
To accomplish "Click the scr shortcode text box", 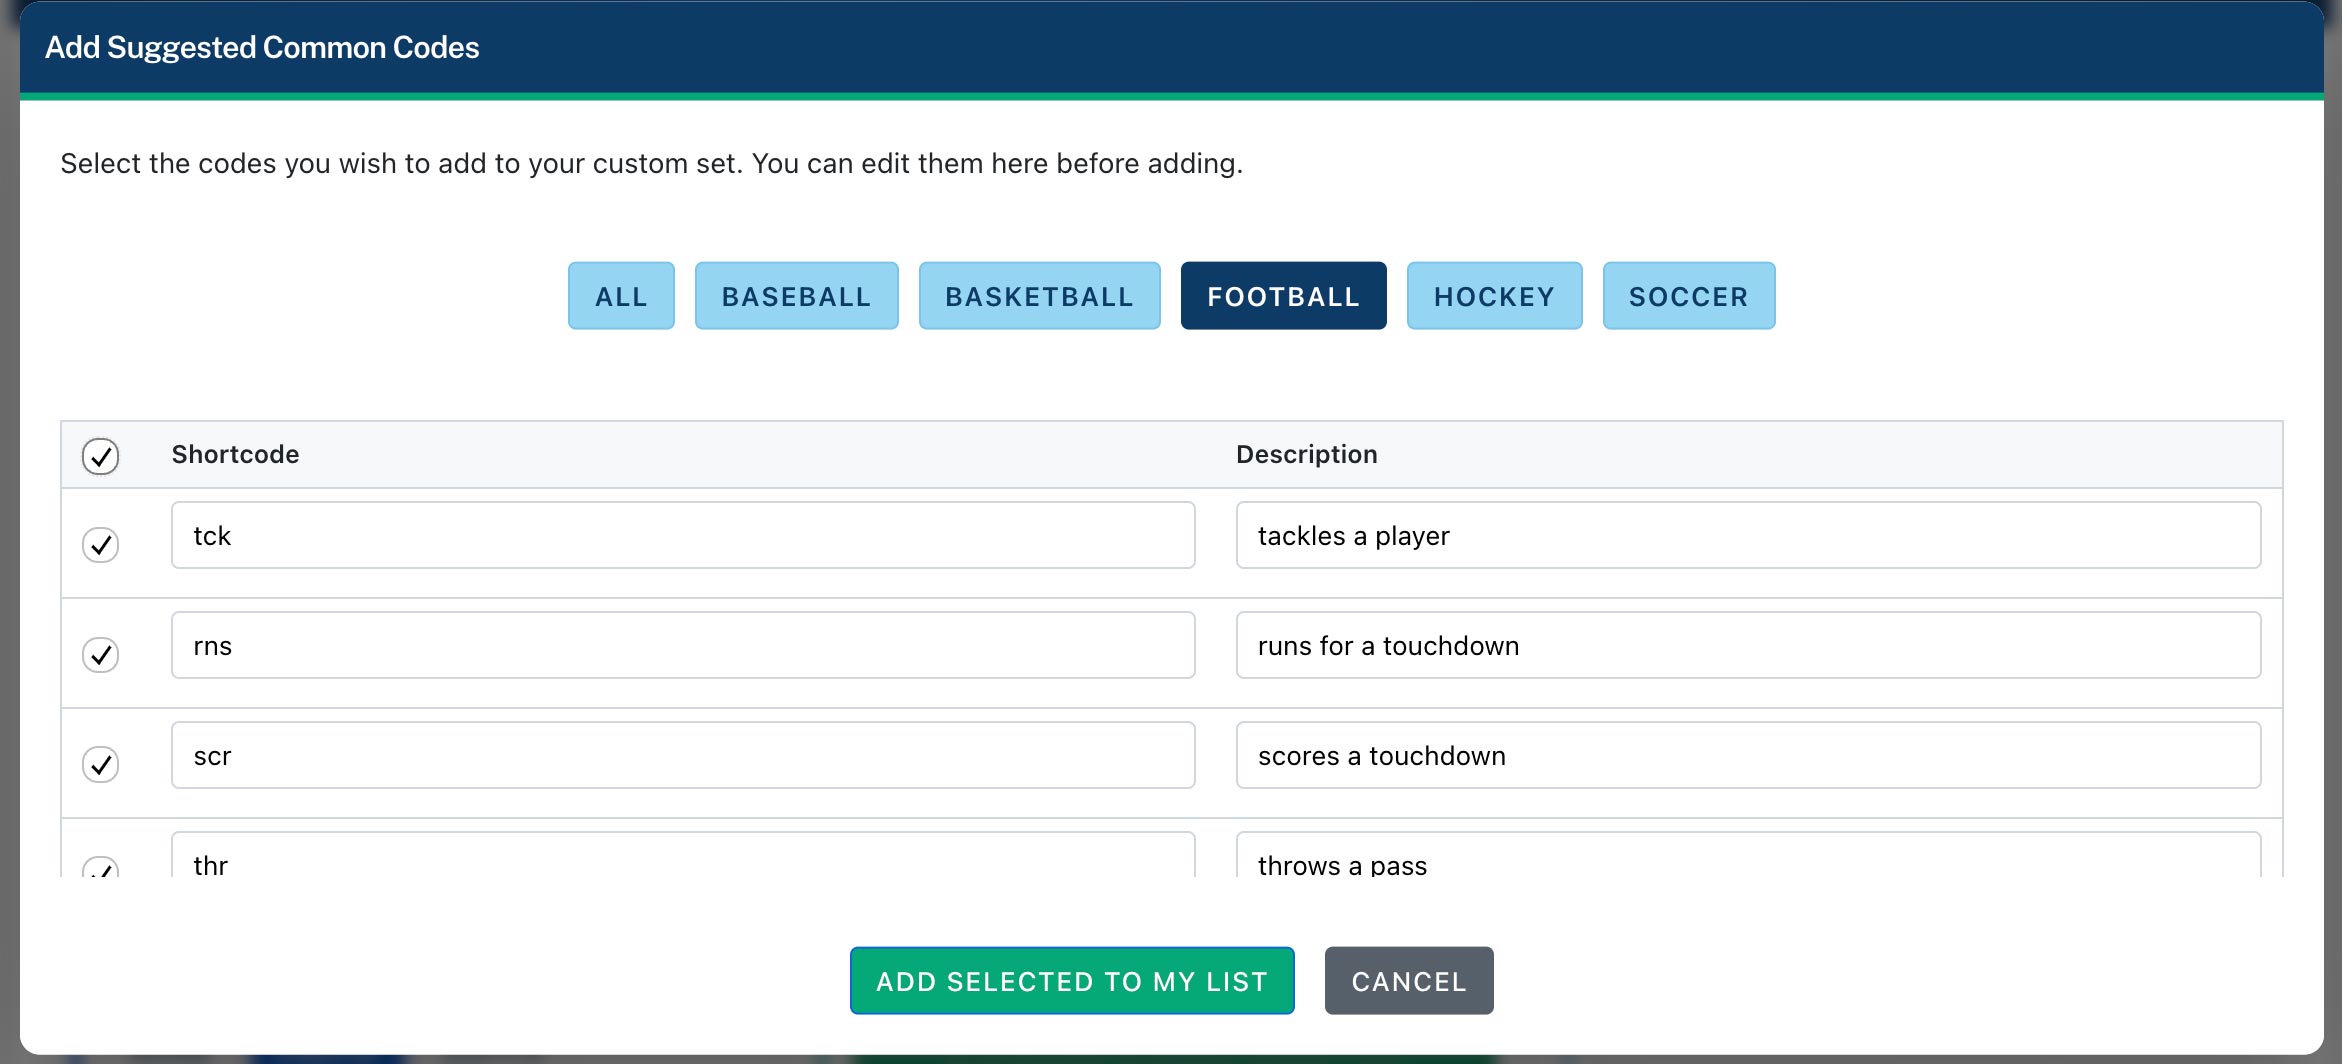I will (x=682, y=755).
